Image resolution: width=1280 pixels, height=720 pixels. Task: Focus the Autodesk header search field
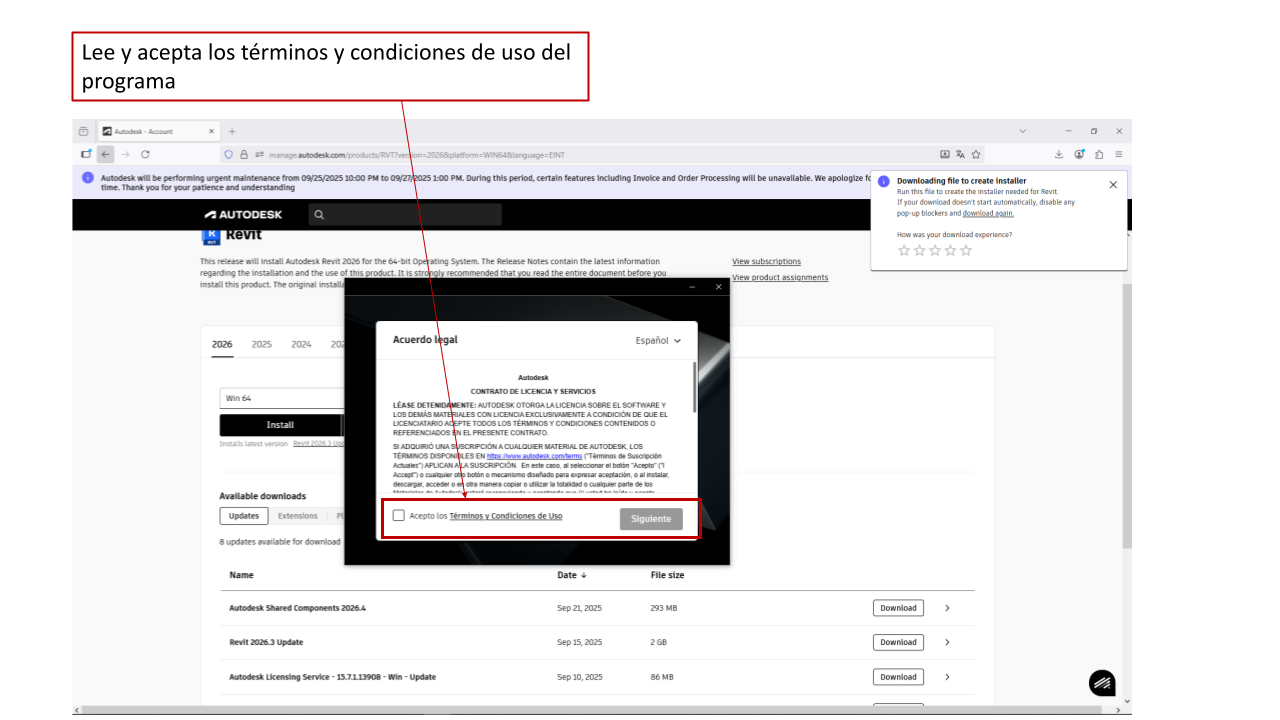point(405,214)
